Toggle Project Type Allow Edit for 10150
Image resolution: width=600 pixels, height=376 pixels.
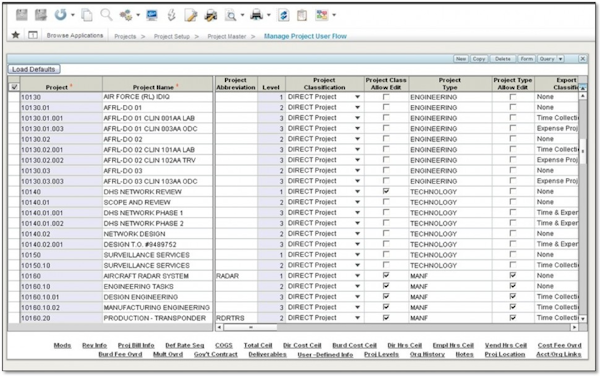click(x=513, y=254)
